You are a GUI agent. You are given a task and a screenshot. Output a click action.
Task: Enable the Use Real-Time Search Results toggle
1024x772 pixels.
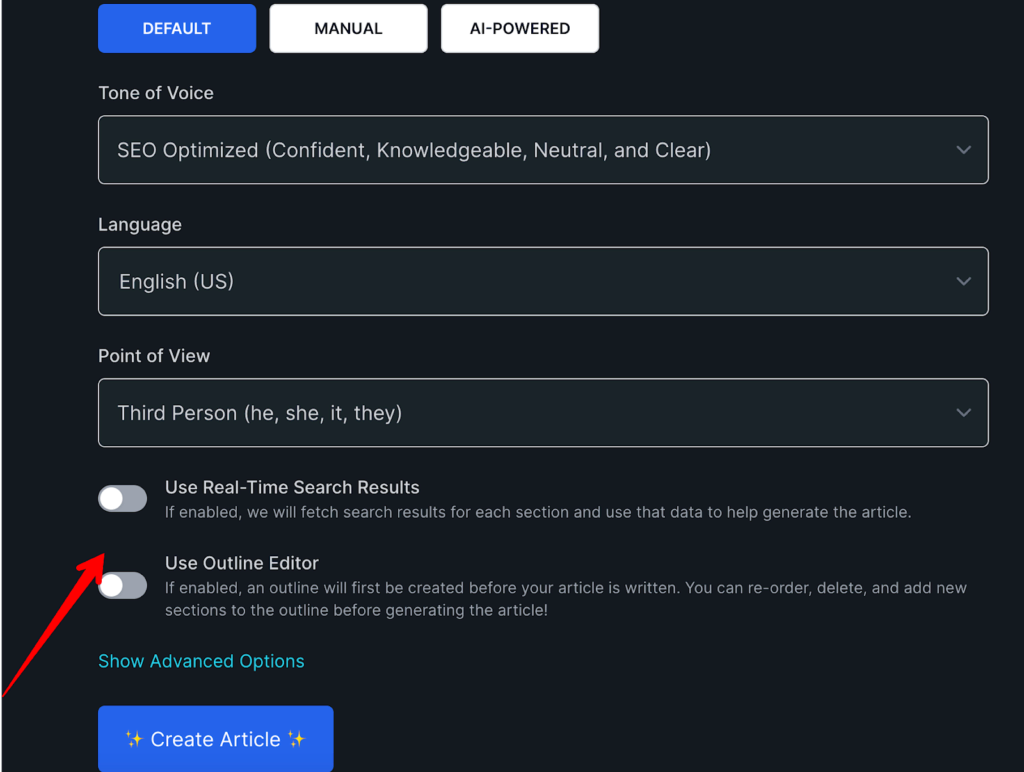123,498
